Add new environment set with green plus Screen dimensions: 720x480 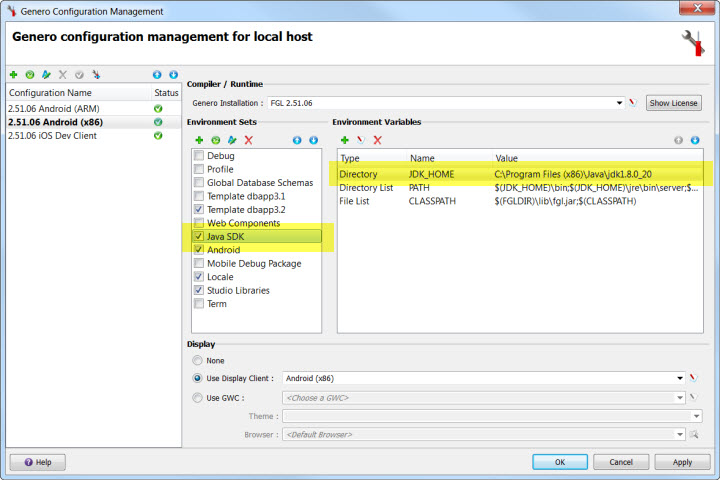(x=200, y=140)
